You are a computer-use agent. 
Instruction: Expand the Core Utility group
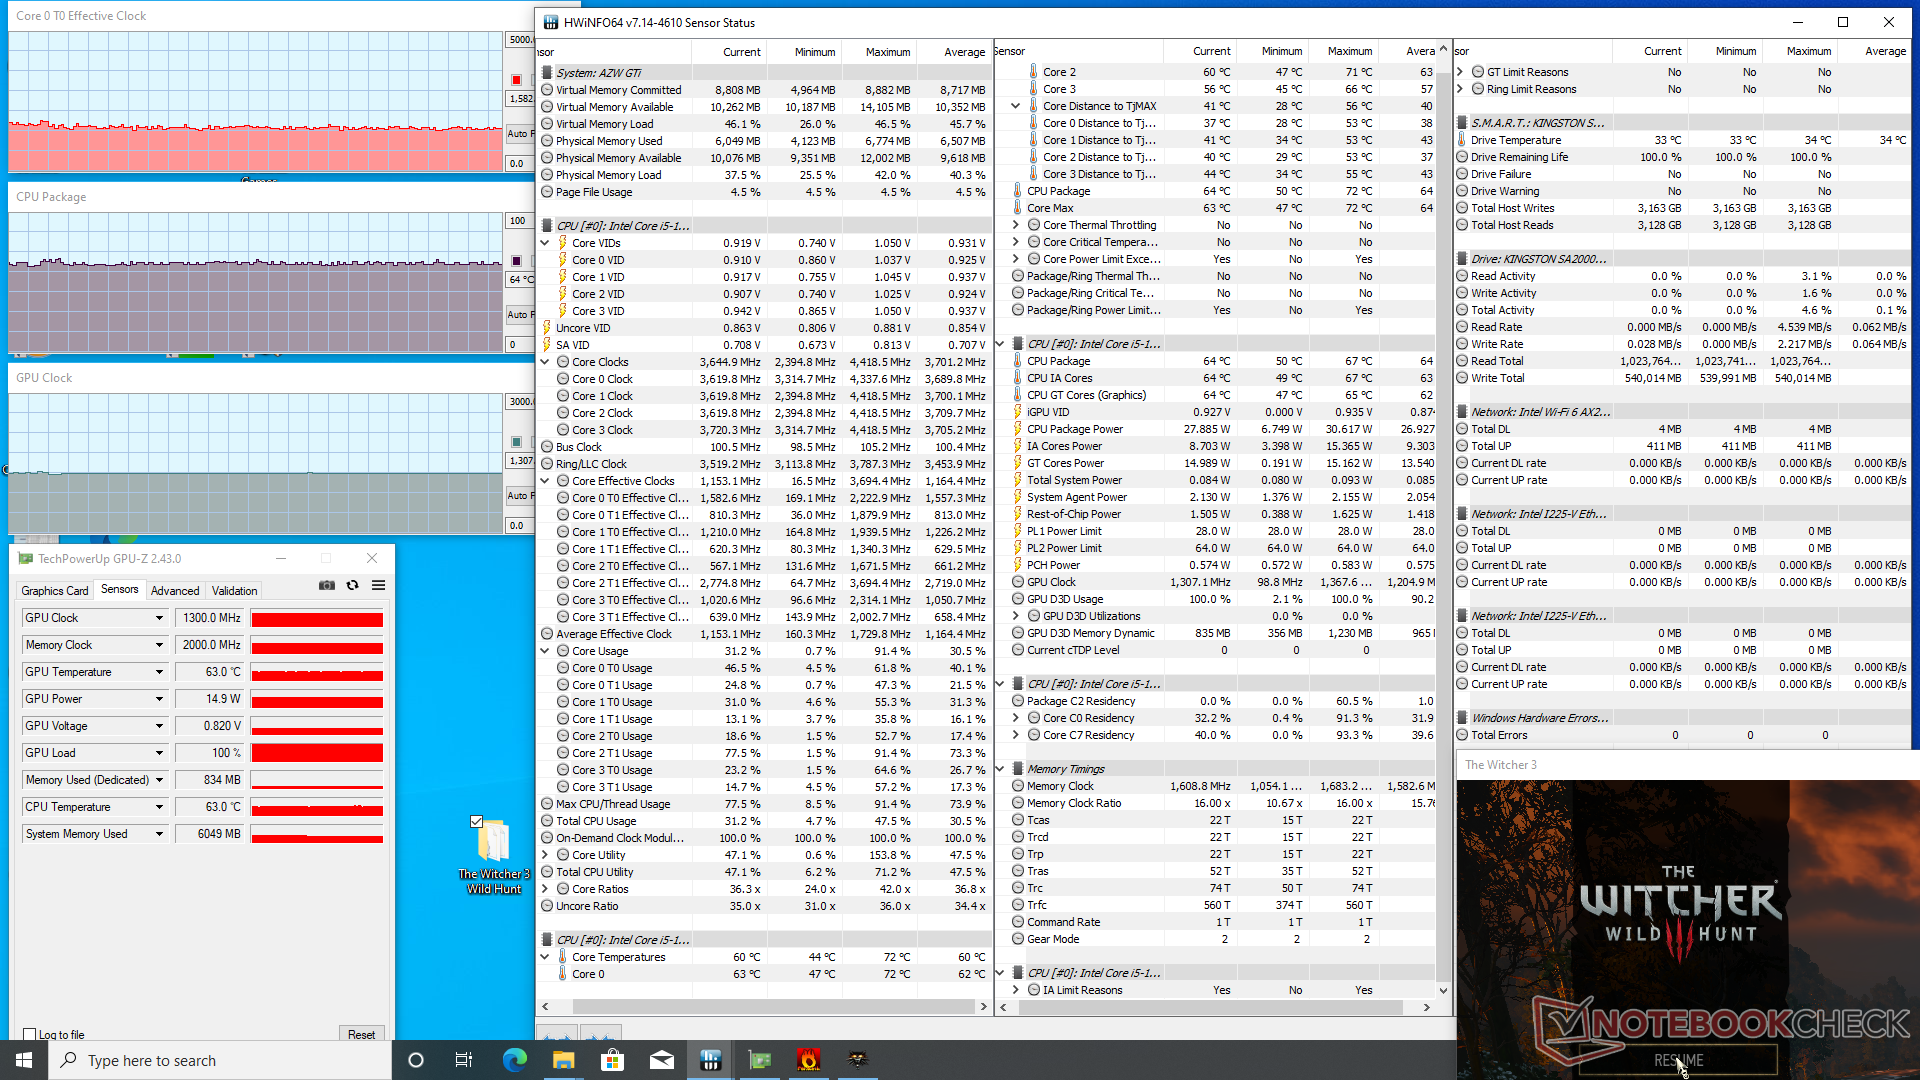point(546,855)
